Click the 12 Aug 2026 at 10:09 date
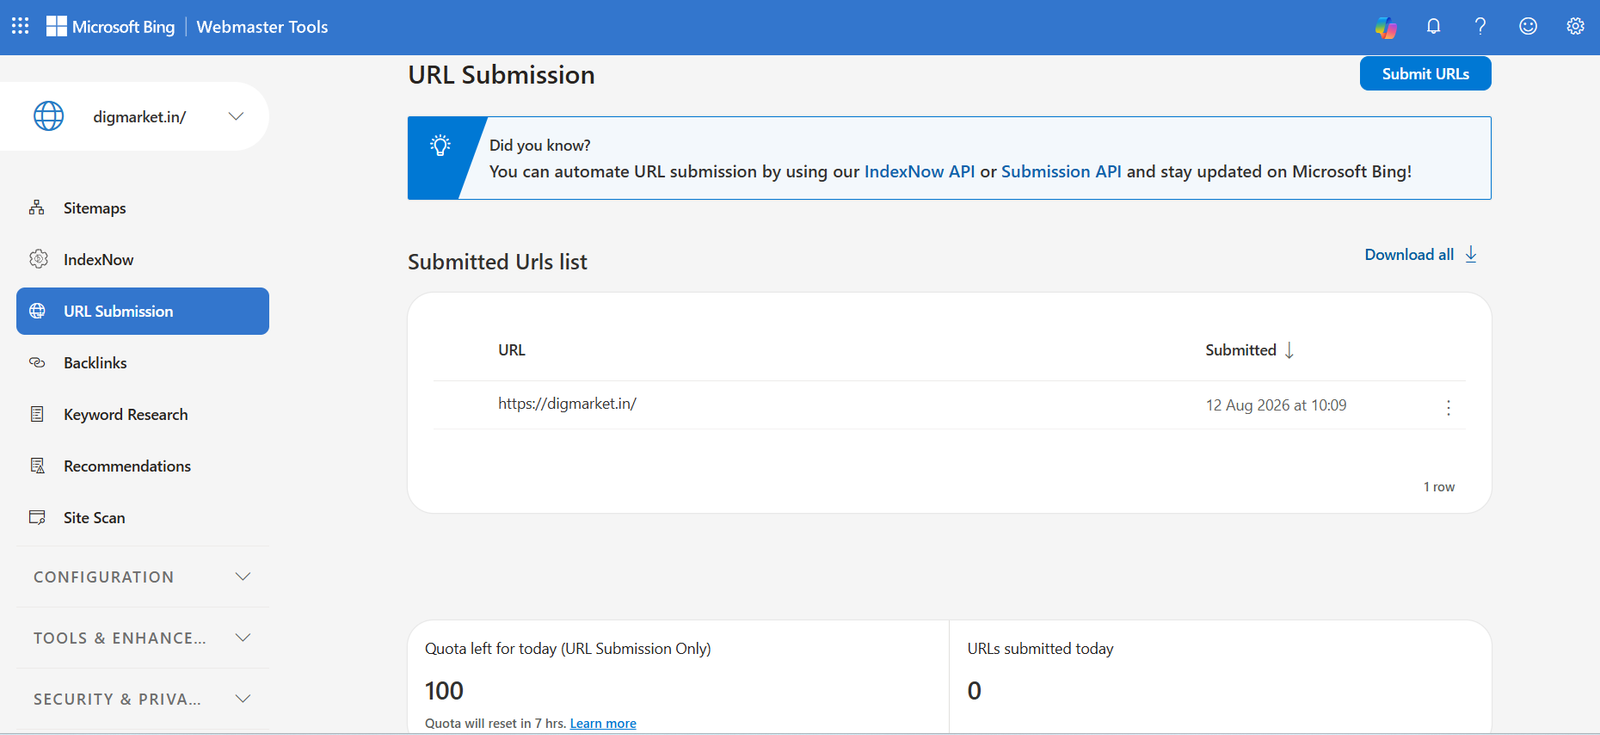The width and height of the screenshot is (1600, 735). pyautogui.click(x=1276, y=405)
